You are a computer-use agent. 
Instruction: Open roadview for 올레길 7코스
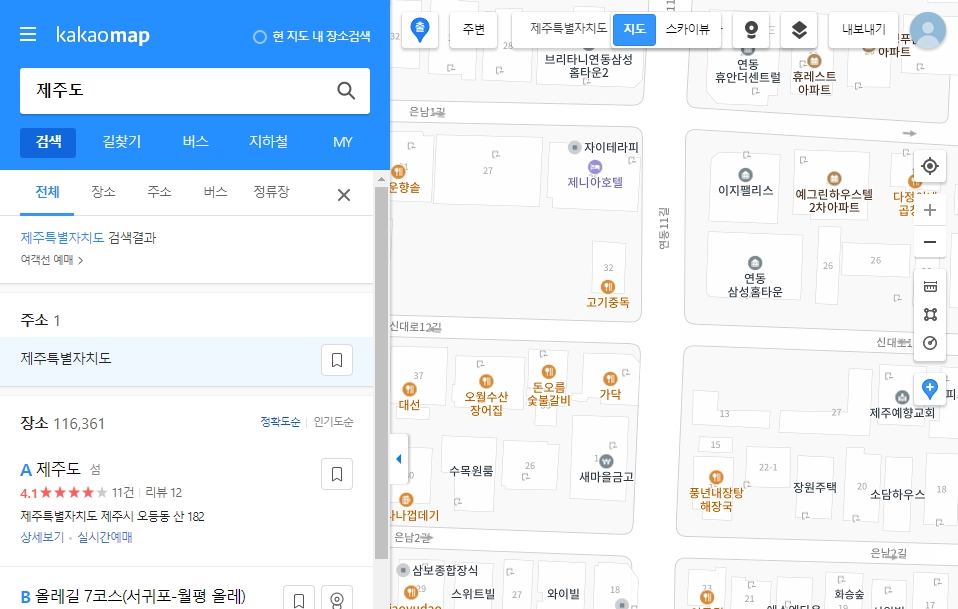337,600
